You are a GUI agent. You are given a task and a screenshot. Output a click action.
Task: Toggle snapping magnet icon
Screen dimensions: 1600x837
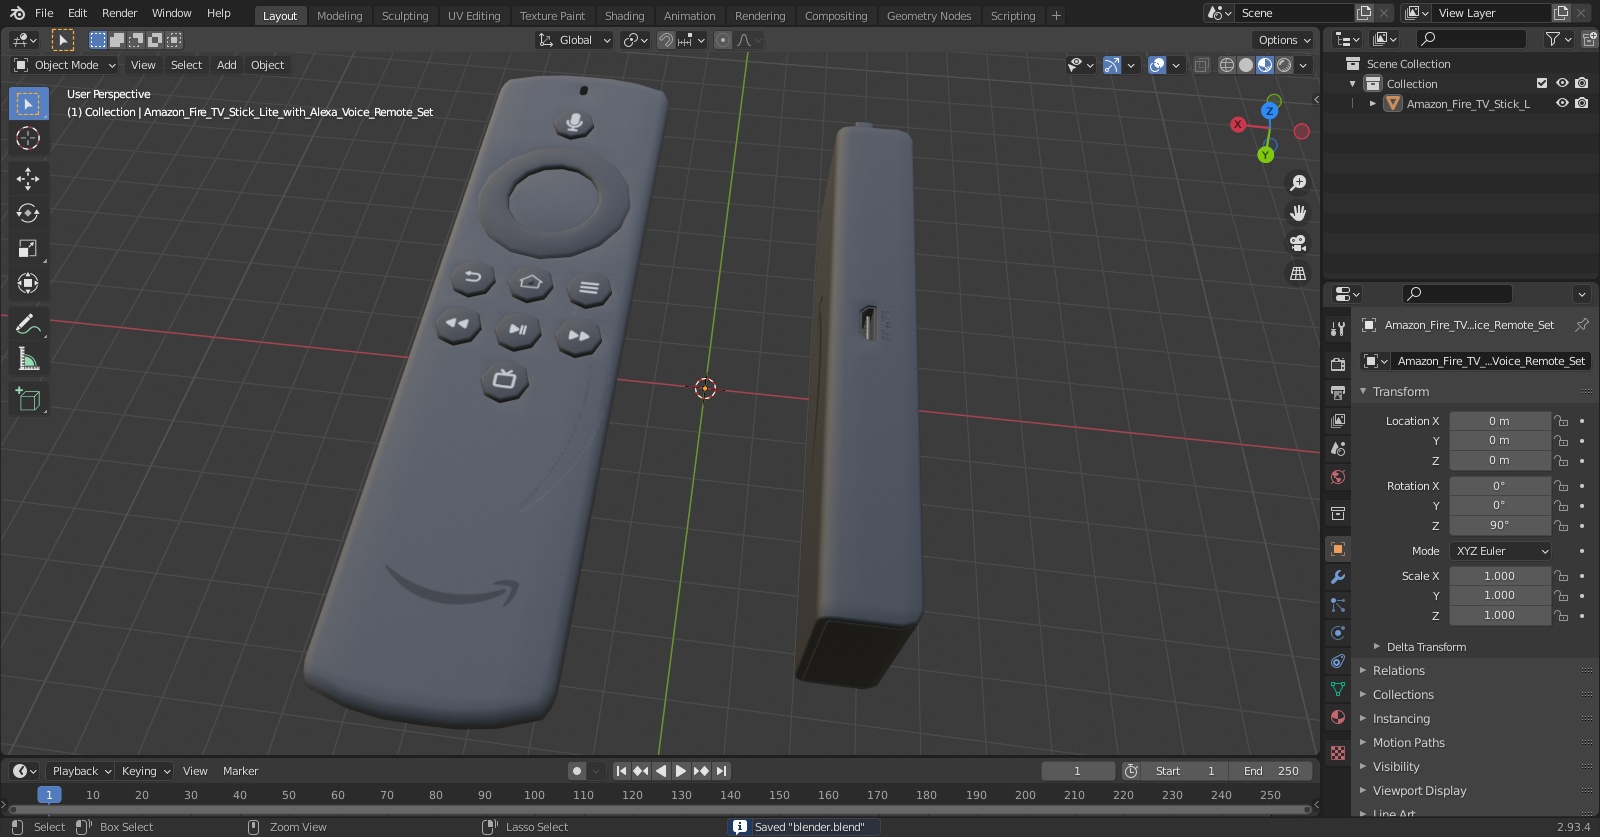coord(665,40)
